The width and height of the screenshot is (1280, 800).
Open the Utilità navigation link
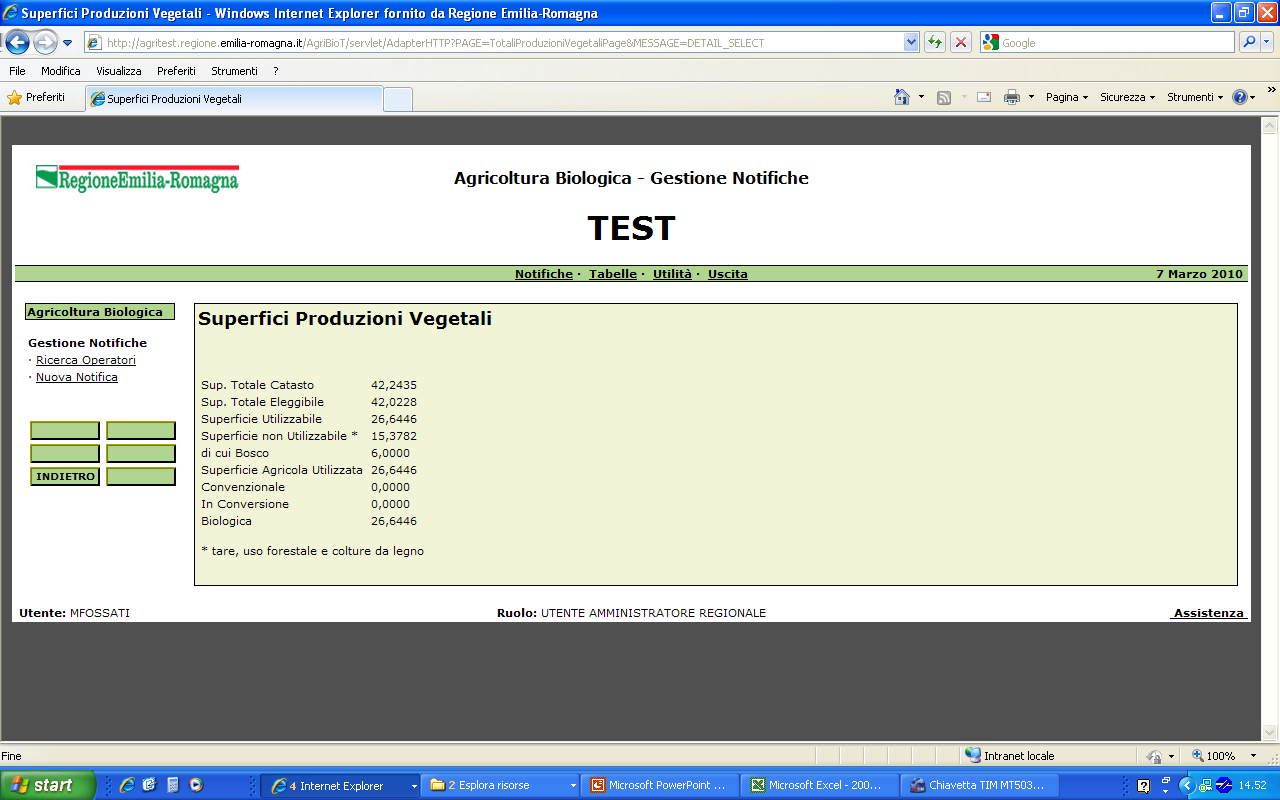[x=672, y=274]
